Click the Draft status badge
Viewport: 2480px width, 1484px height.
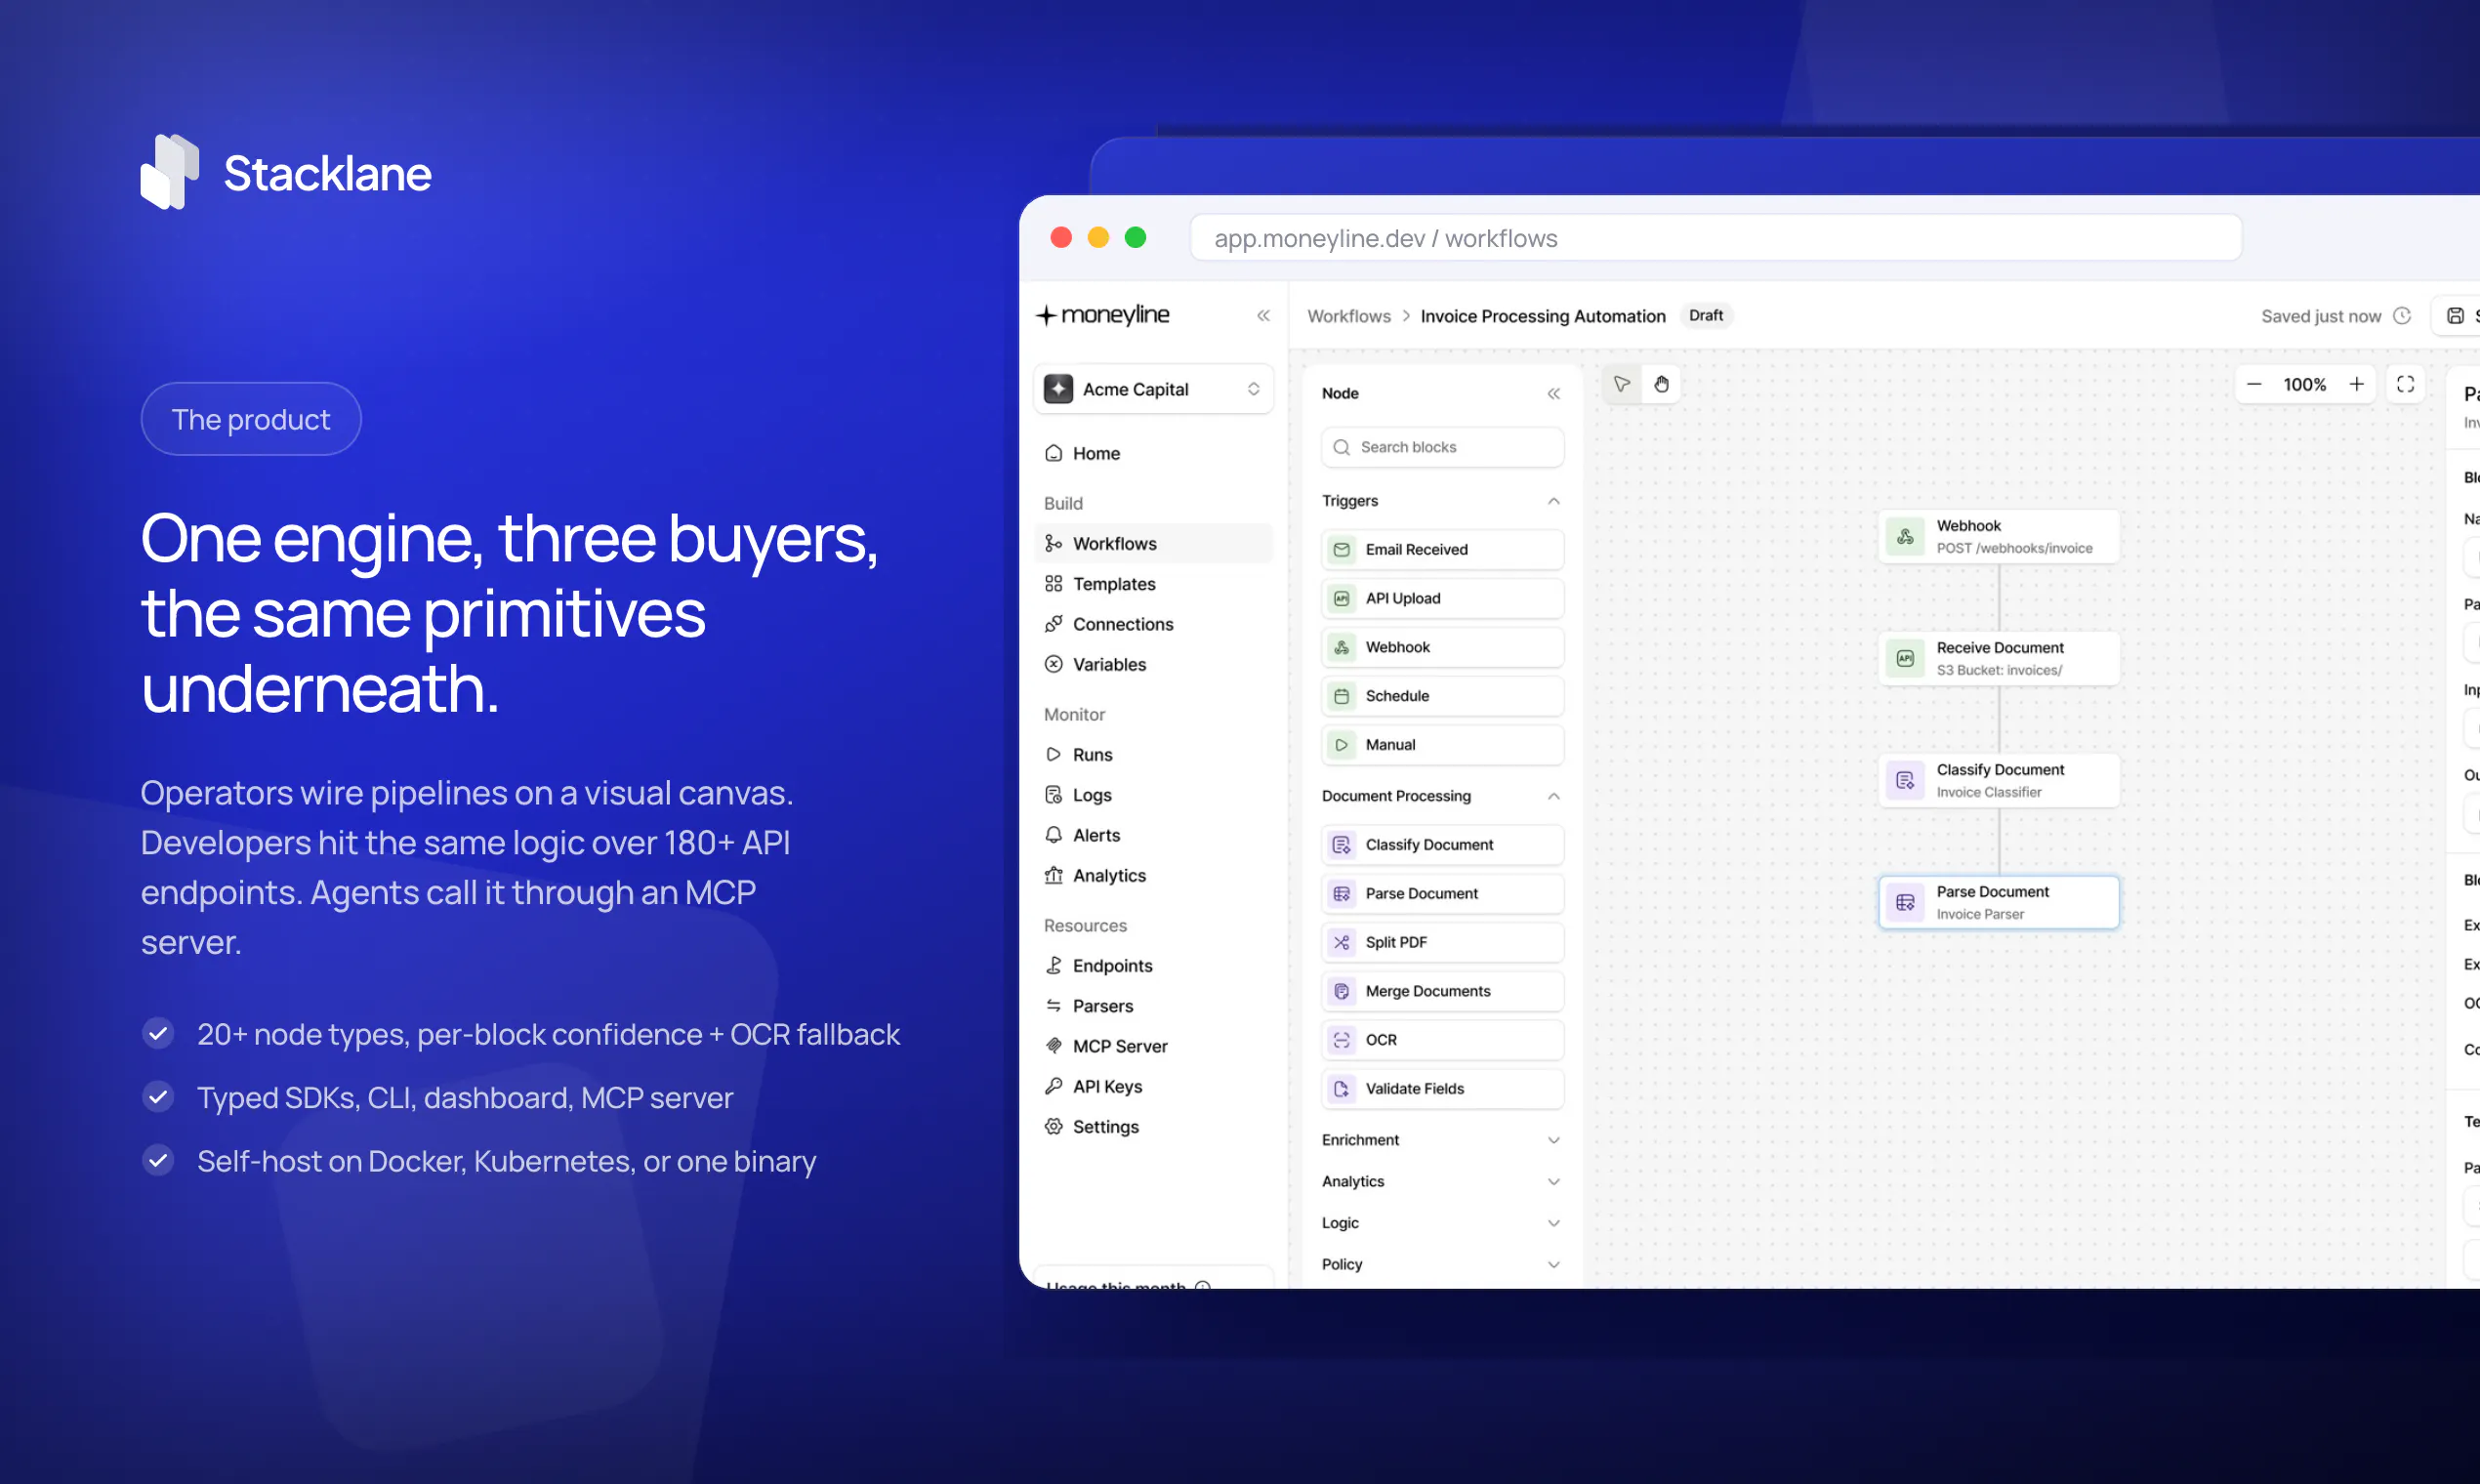point(1705,316)
